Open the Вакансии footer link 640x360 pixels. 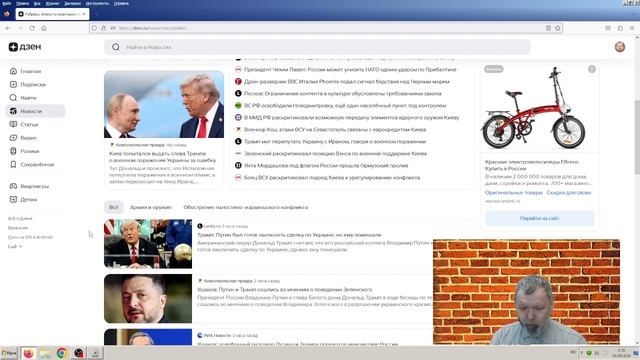click(x=18, y=228)
